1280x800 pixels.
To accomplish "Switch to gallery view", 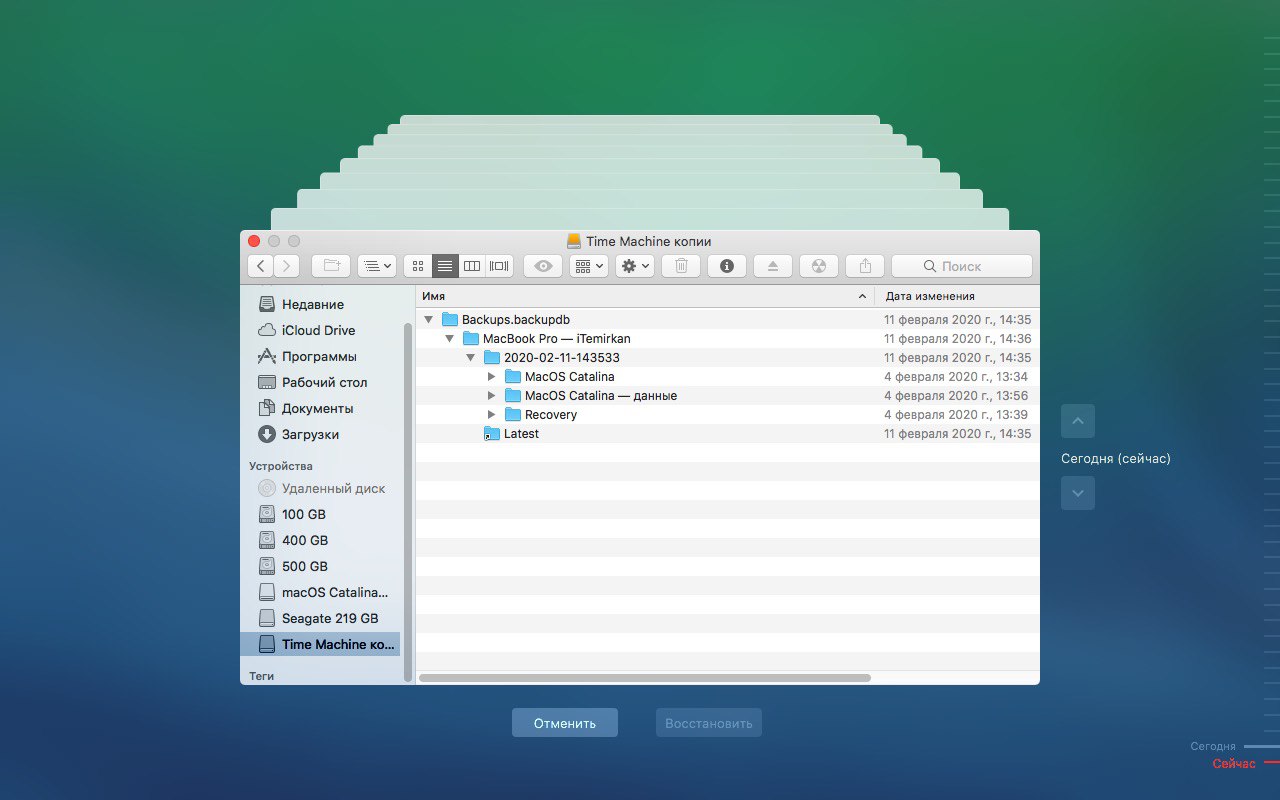I will tap(499, 266).
